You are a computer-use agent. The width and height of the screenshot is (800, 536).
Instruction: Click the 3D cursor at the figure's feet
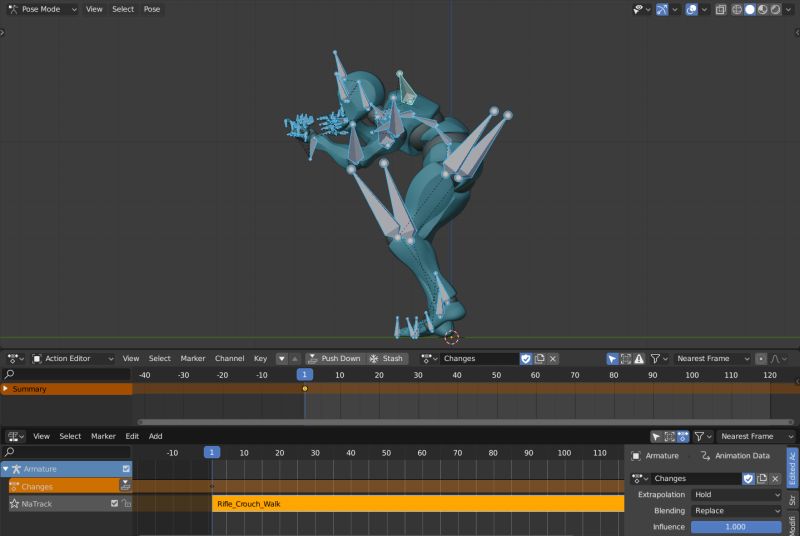(452, 337)
